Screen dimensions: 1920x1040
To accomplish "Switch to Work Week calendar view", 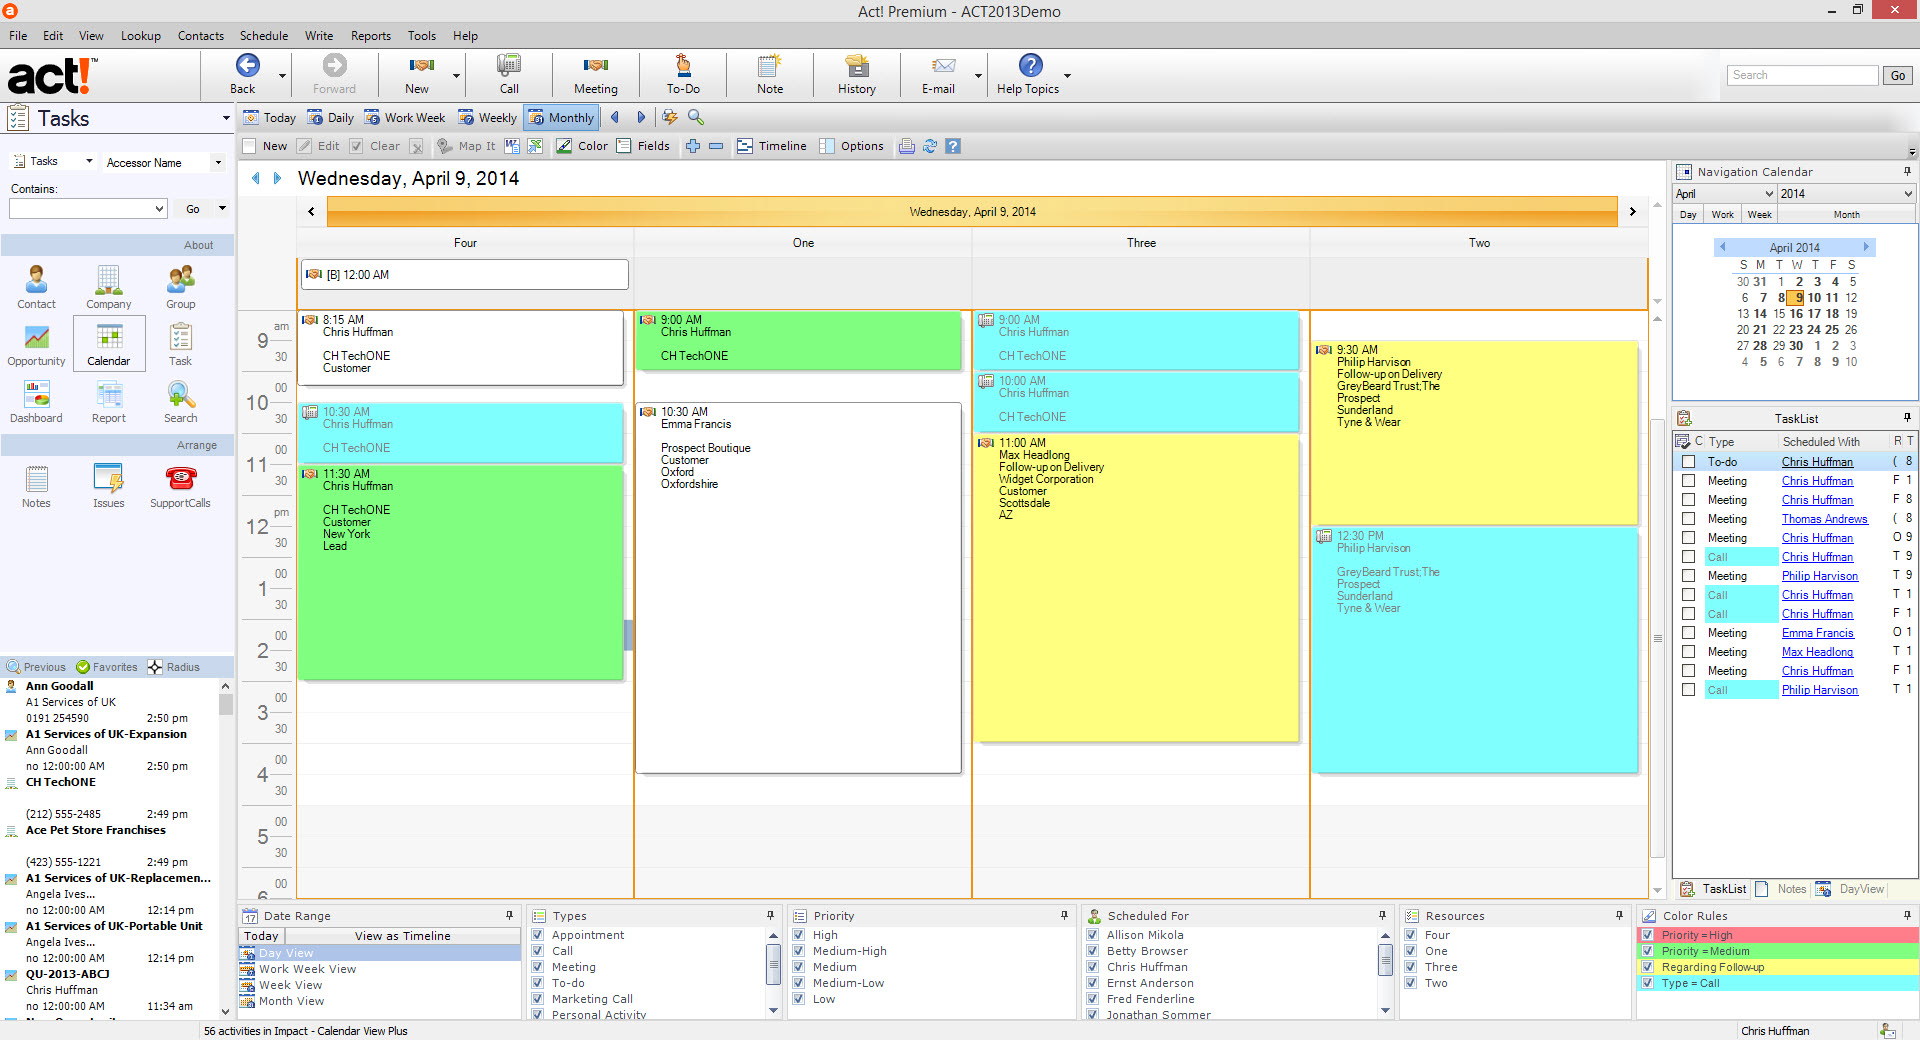I will tap(405, 117).
